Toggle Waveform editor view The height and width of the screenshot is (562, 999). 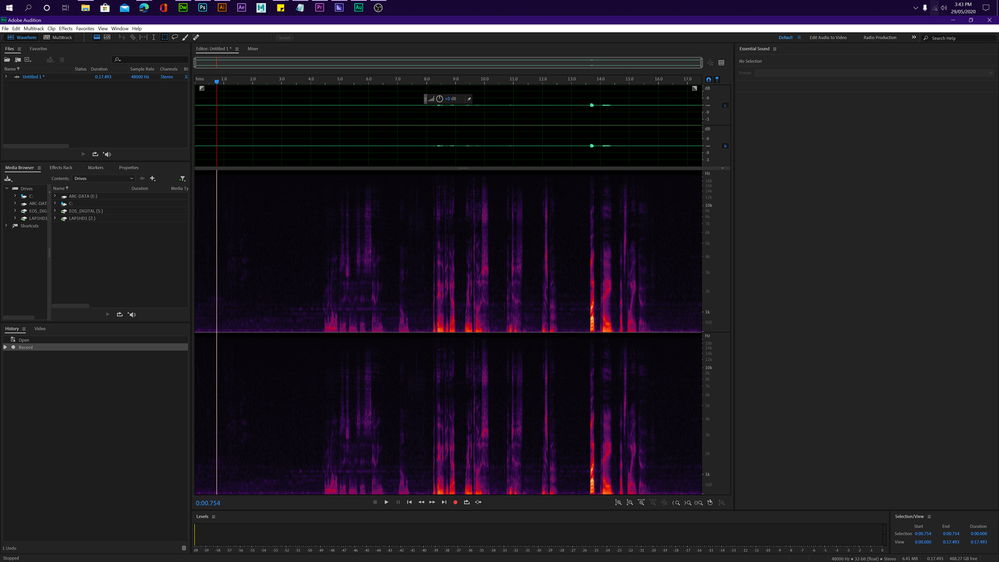(x=22, y=38)
